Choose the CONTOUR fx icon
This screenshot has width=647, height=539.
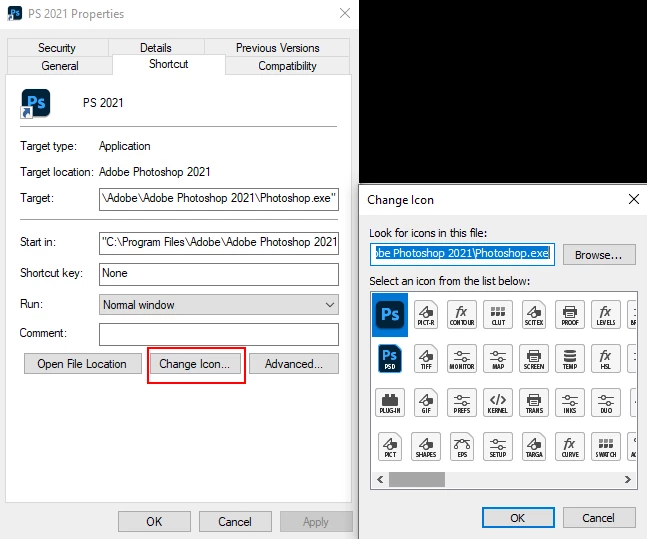(x=462, y=314)
